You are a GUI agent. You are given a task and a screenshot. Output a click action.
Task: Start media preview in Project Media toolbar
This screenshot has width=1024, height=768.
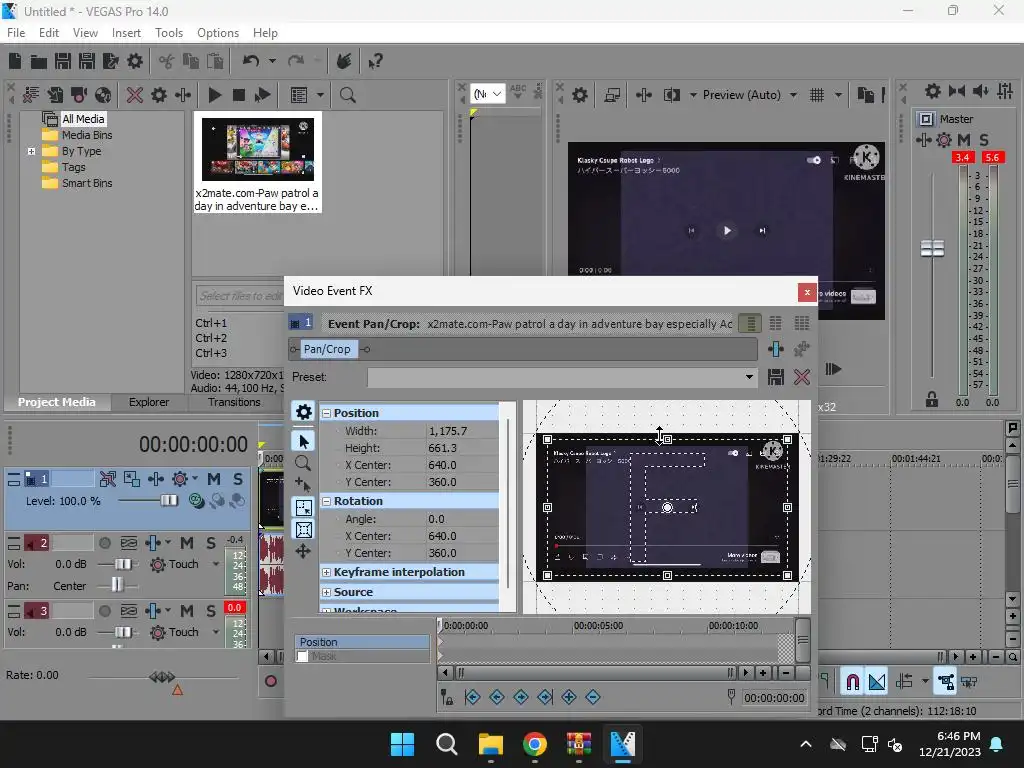coord(214,95)
